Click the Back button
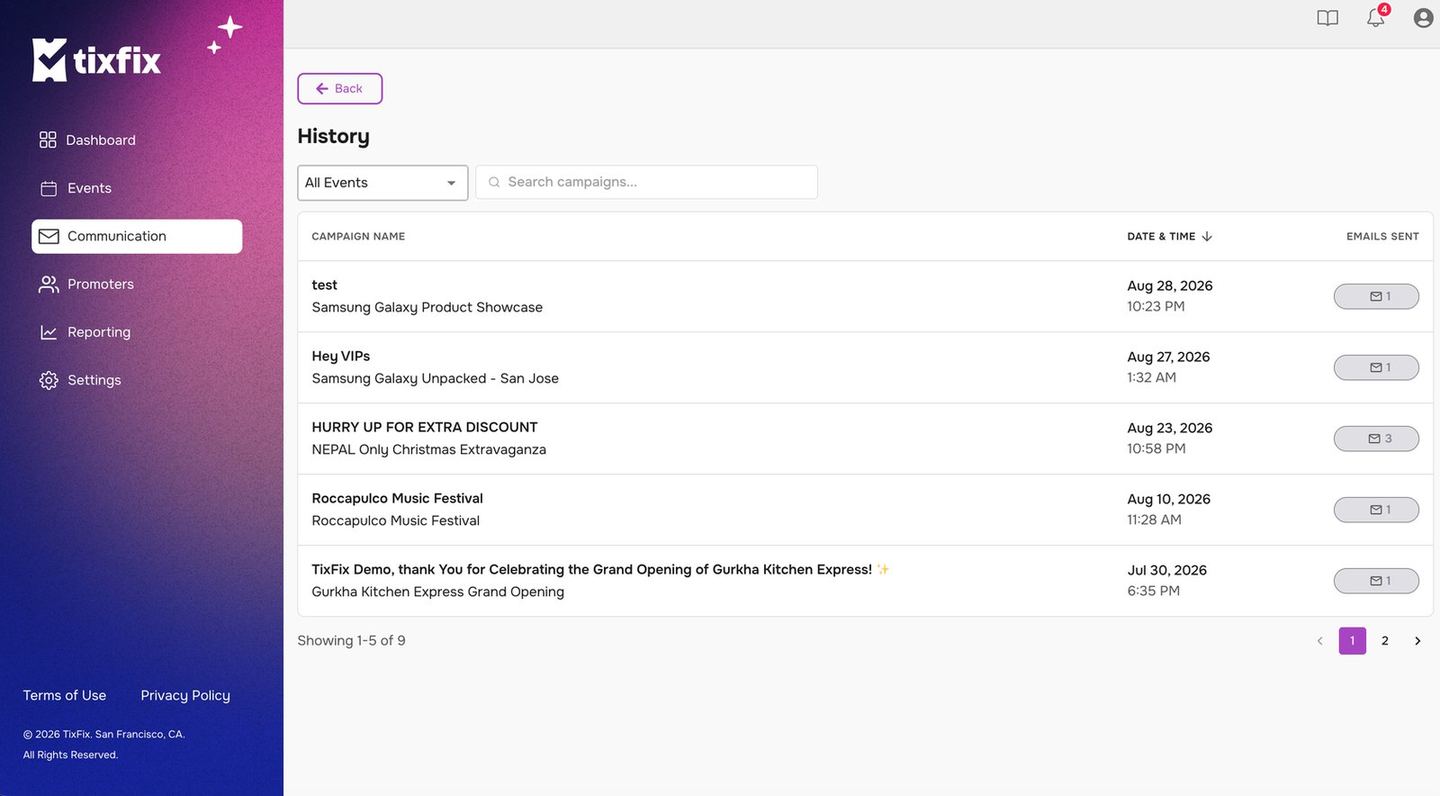 [340, 89]
